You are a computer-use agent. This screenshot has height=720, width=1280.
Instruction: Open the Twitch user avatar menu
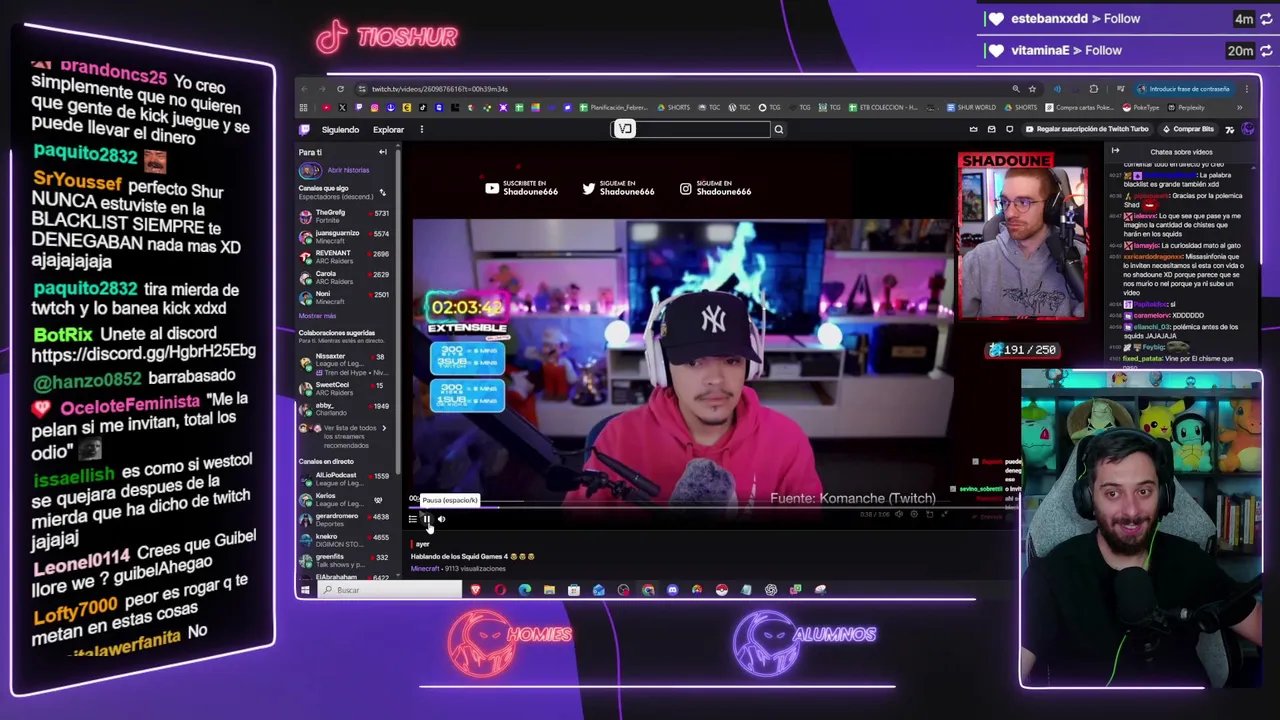point(1247,129)
